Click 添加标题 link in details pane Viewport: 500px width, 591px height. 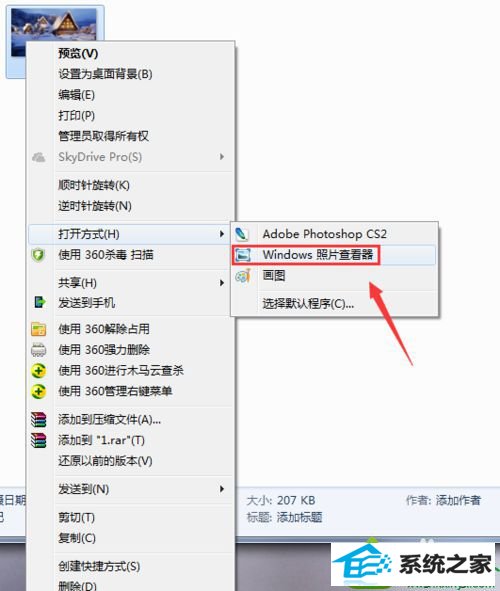click(299, 517)
